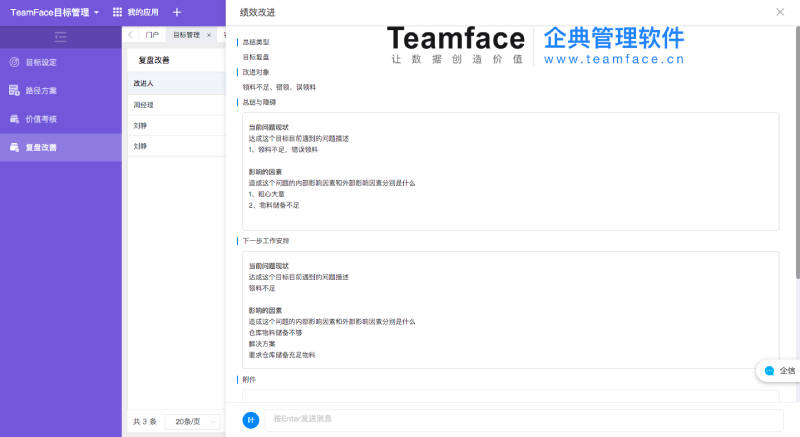
Task: Open the 我的应用 apps grid icon
Action: pyautogui.click(x=117, y=12)
